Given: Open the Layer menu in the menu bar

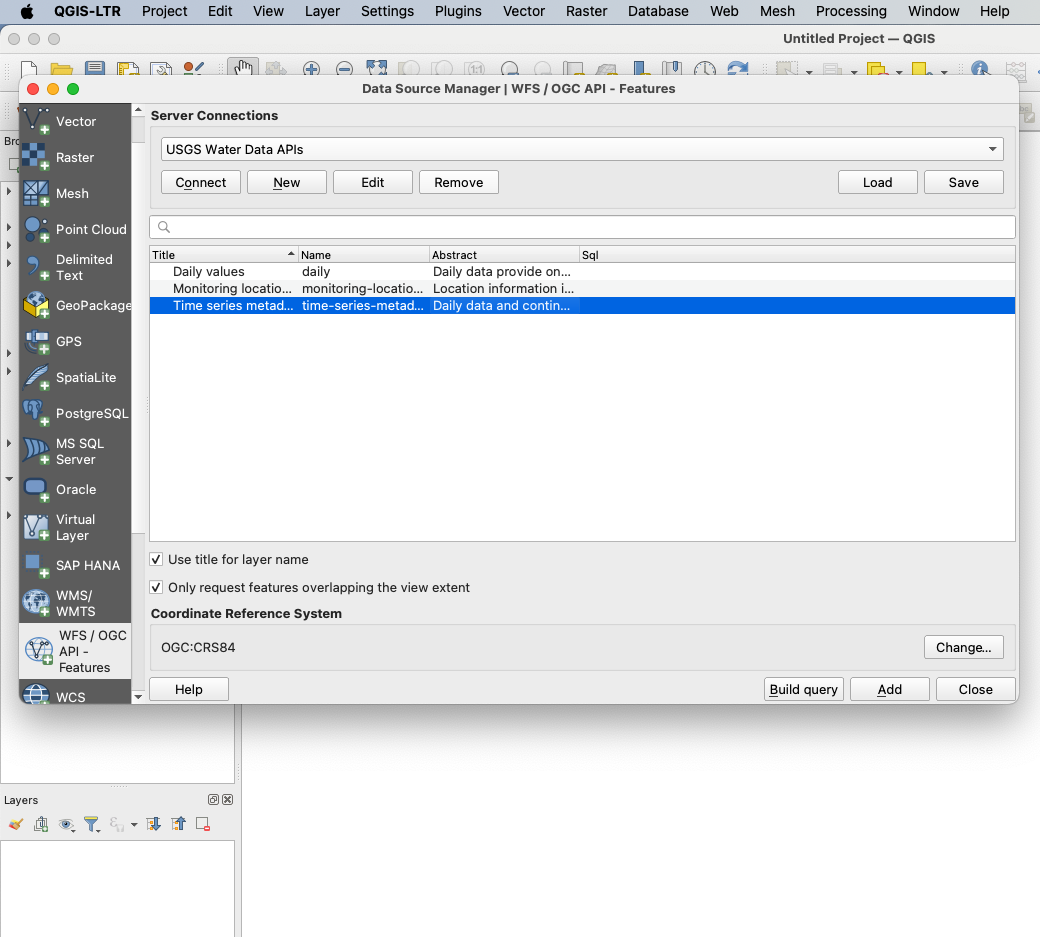Looking at the screenshot, I should pyautogui.click(x=322, y=11).
